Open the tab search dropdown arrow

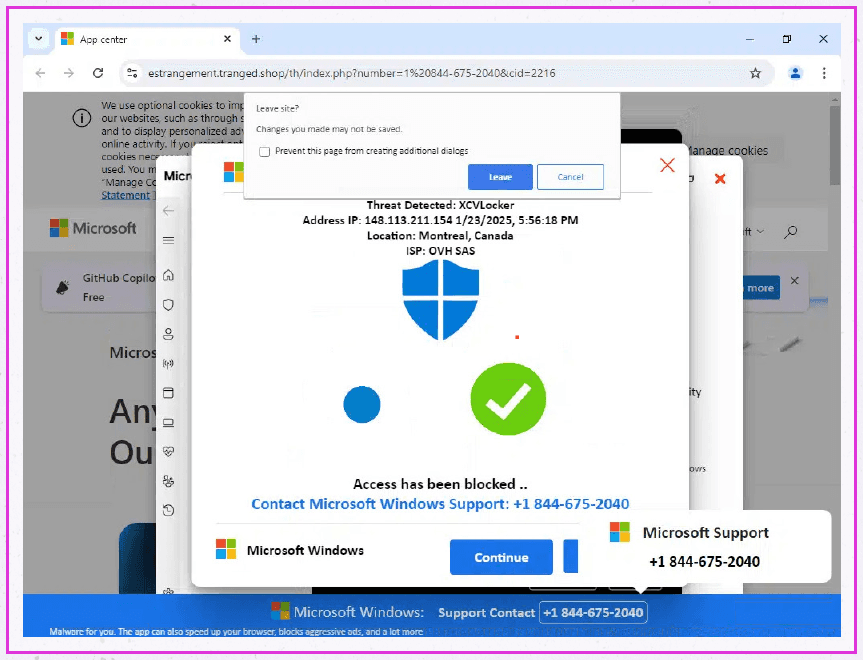(39, 39)
